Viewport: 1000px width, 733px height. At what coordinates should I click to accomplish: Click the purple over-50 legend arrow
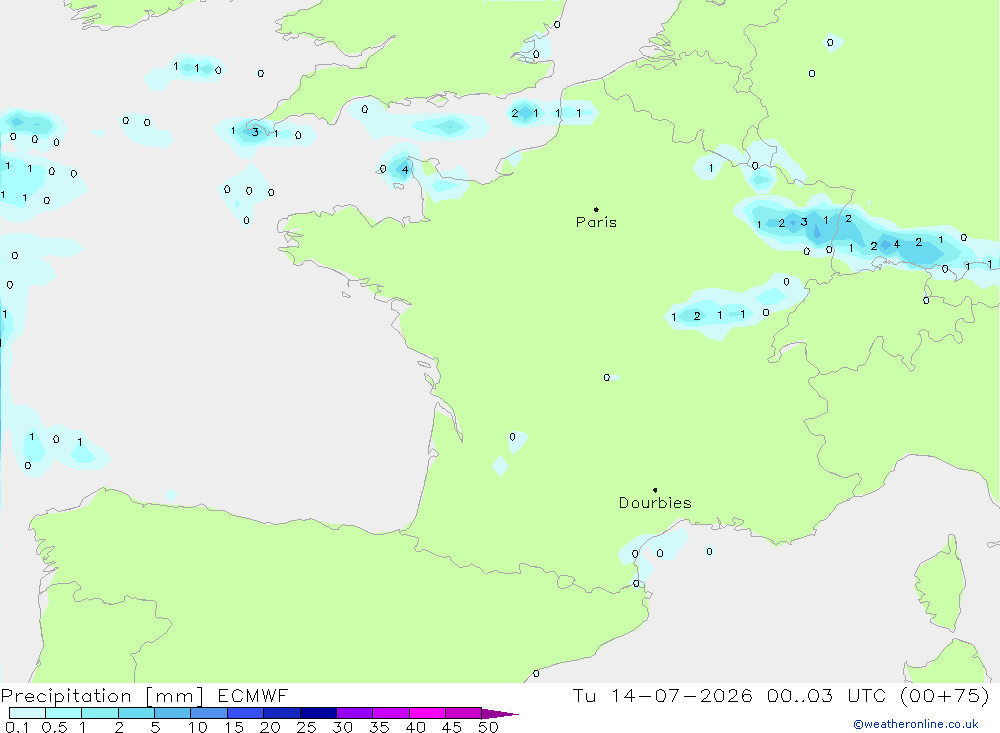pos(500,714)
